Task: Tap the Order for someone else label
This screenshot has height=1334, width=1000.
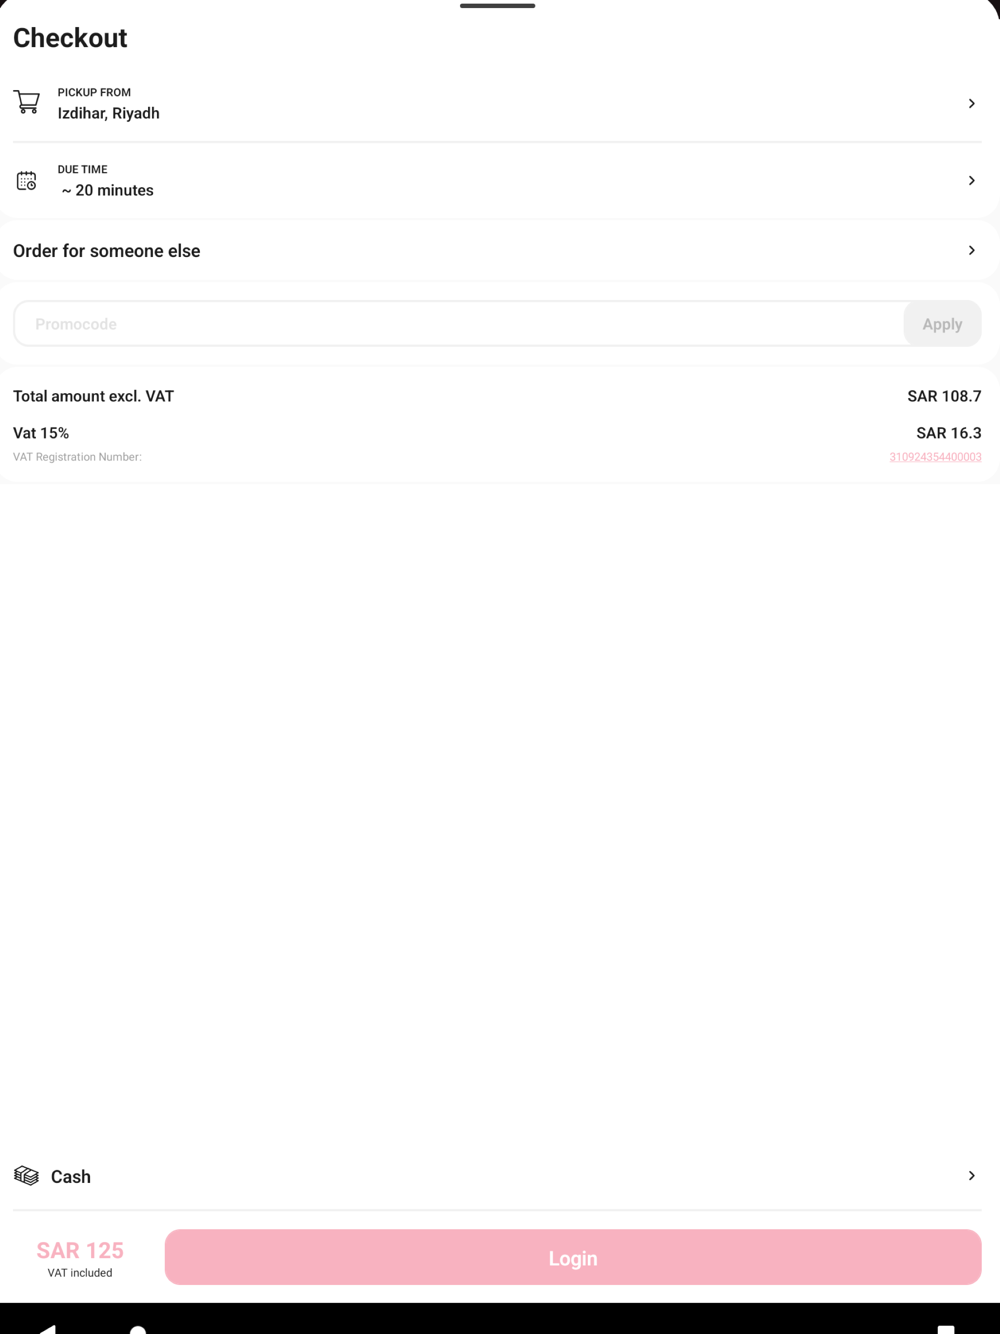Action: pyautogui.click(x=107, y=251)
